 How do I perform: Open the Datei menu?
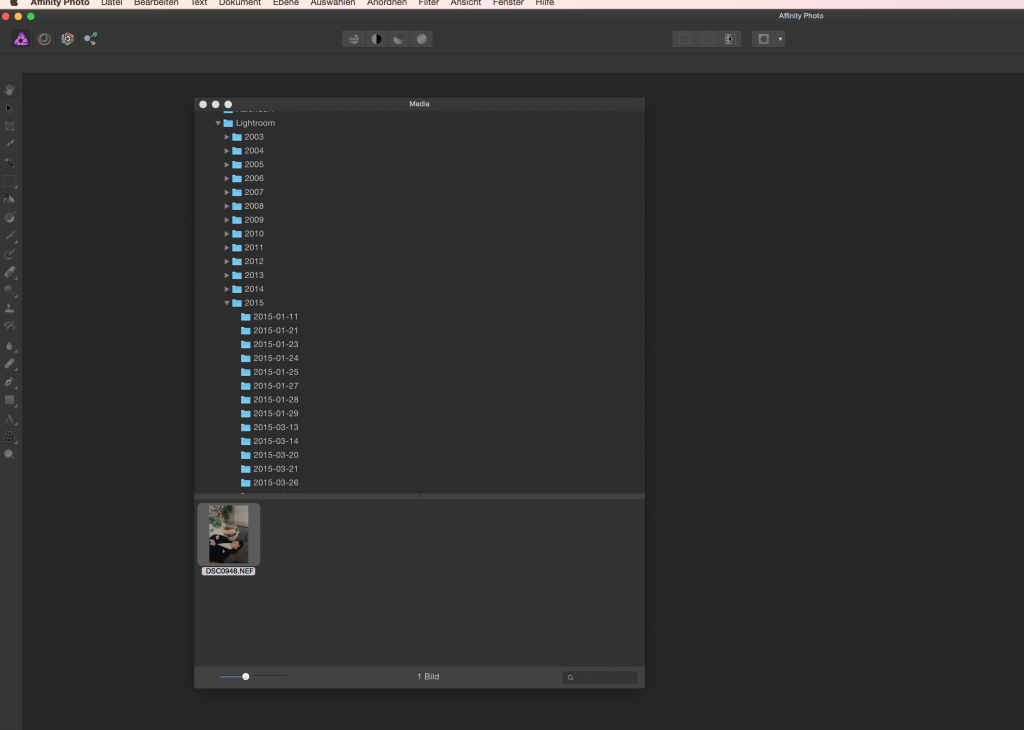coord(112,3)
